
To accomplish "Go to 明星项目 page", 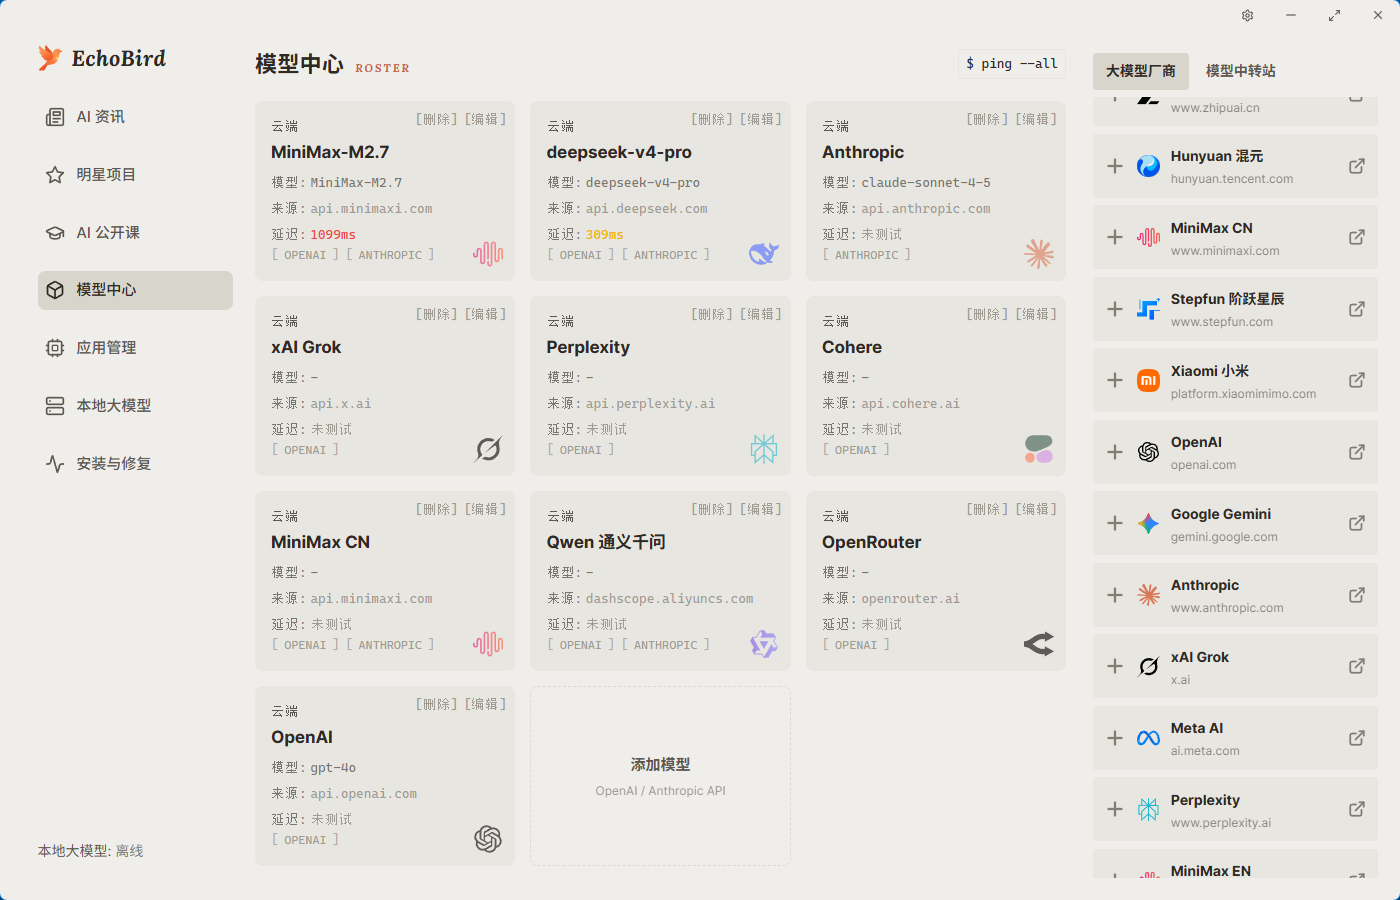I will tap(135, 175).
